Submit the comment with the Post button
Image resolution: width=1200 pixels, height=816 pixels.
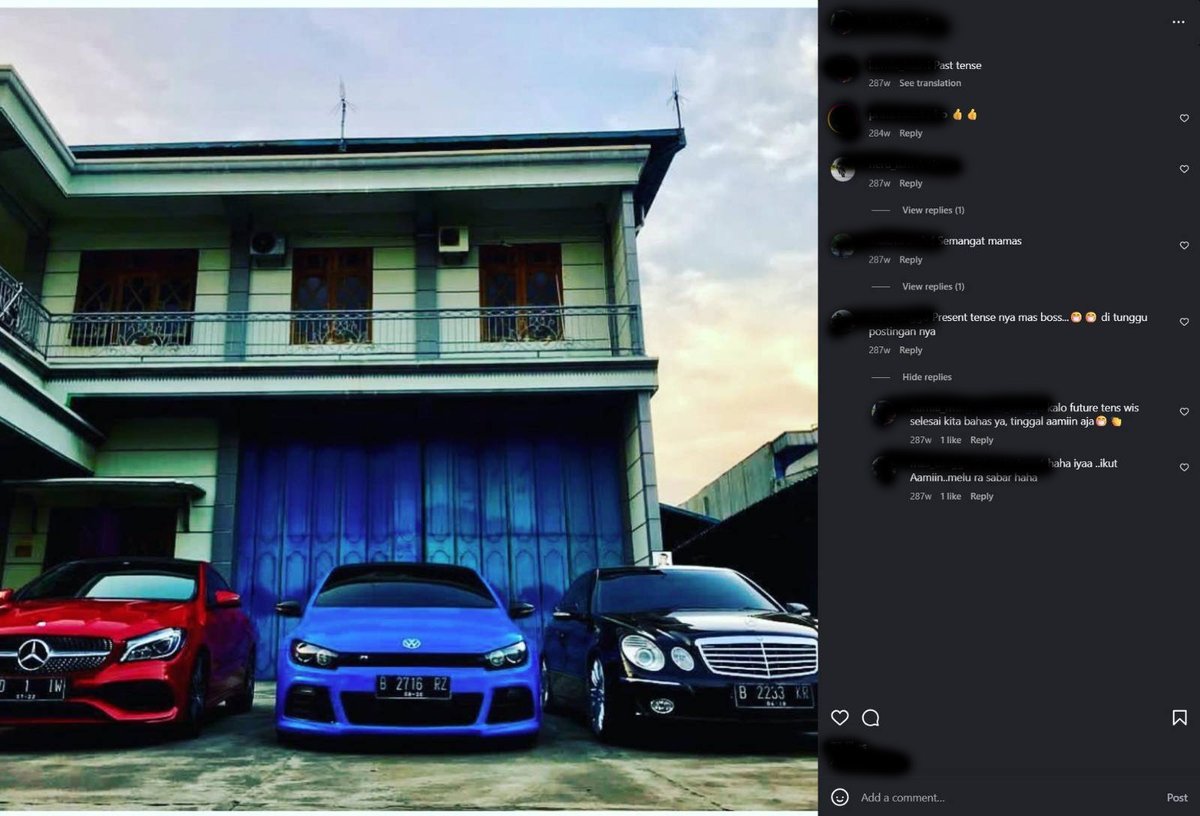click(x=1177, y=797)
